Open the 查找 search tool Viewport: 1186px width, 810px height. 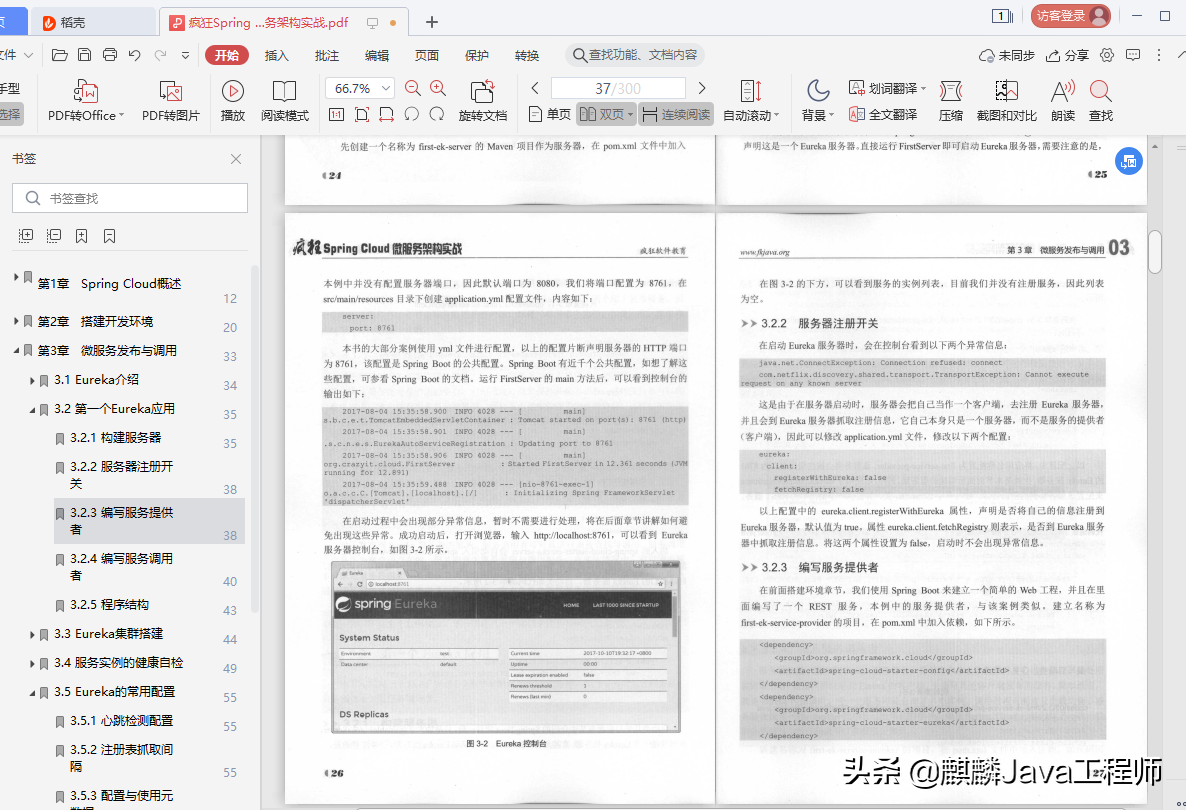coord(1101,101)
